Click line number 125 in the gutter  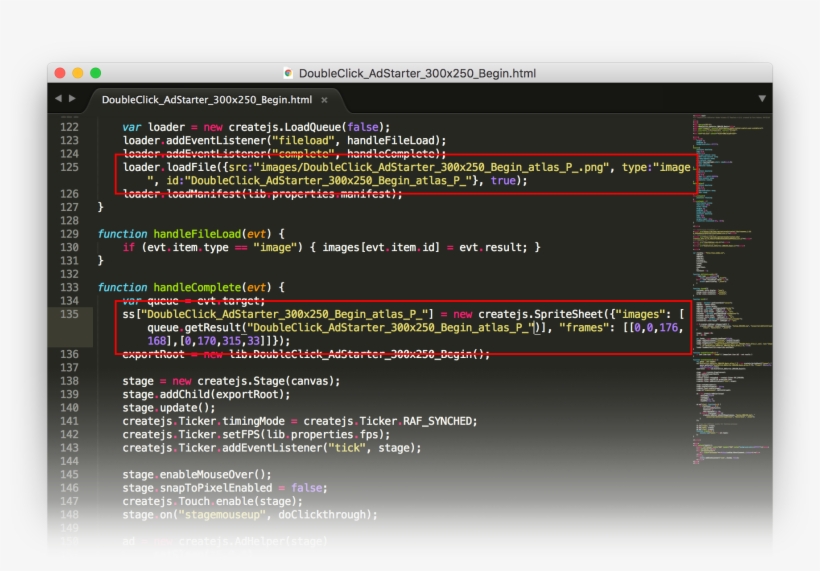(69, 167)
